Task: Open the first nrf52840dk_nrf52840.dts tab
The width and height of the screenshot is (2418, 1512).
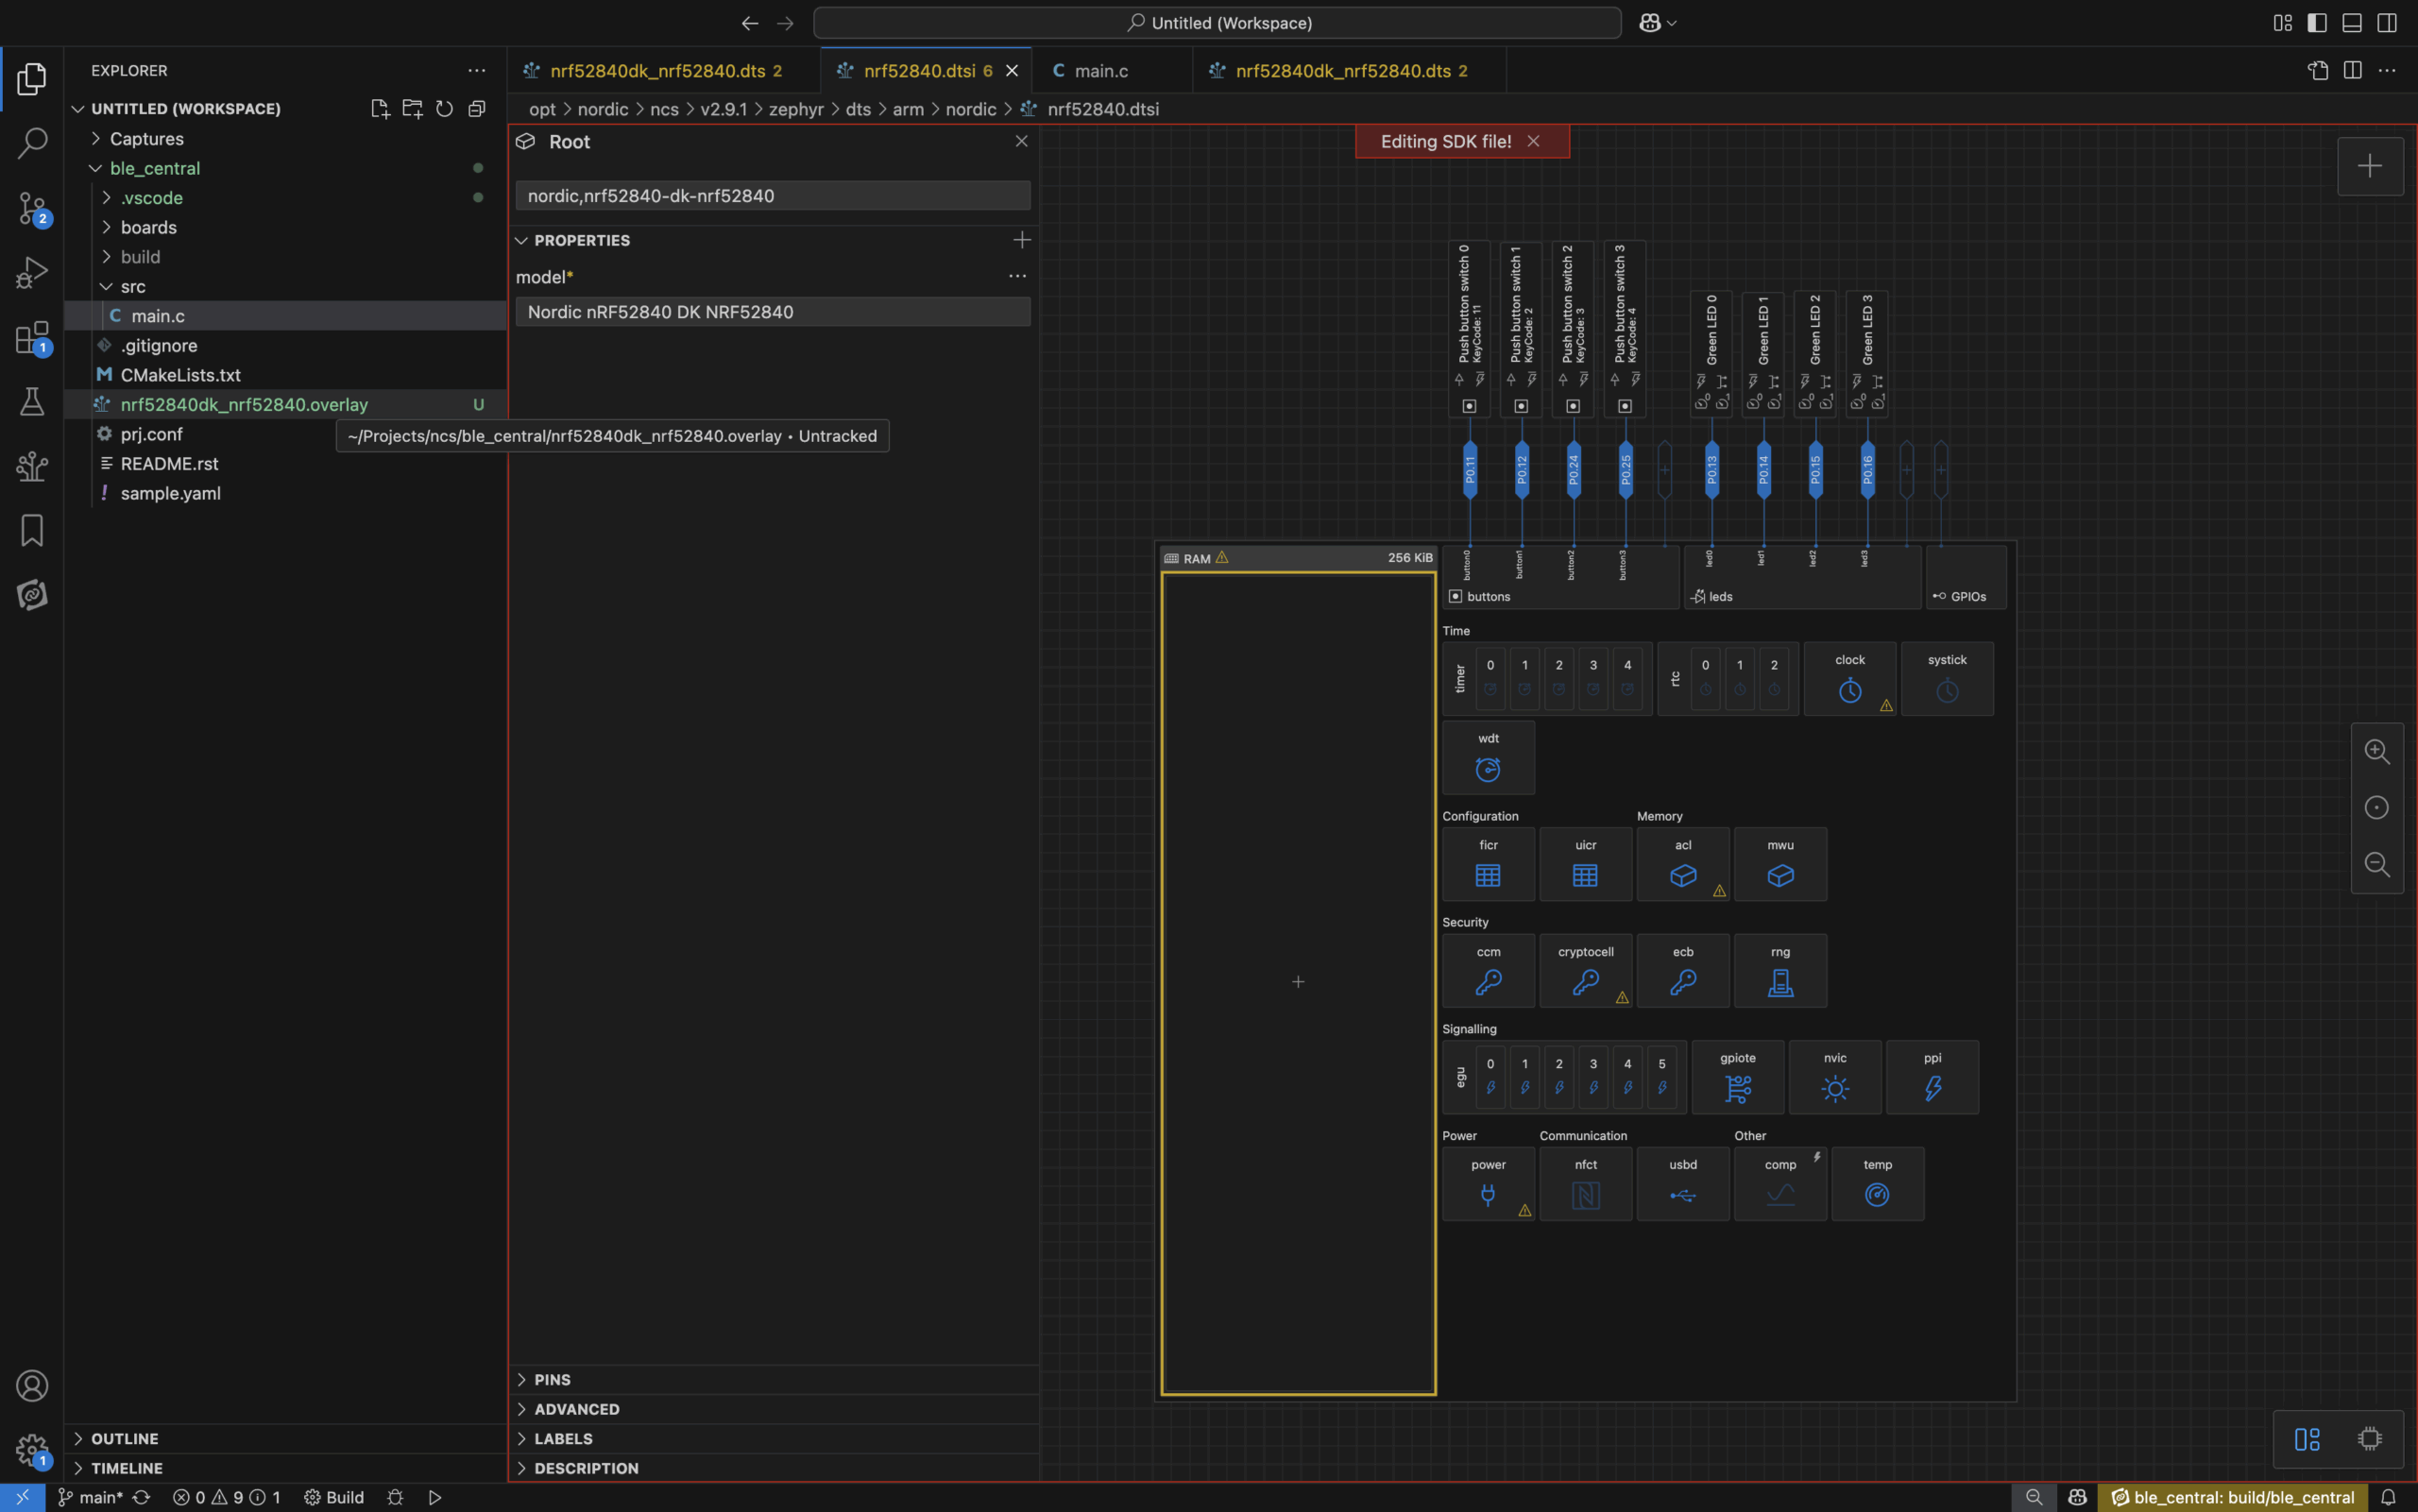Action: (657, 71)
